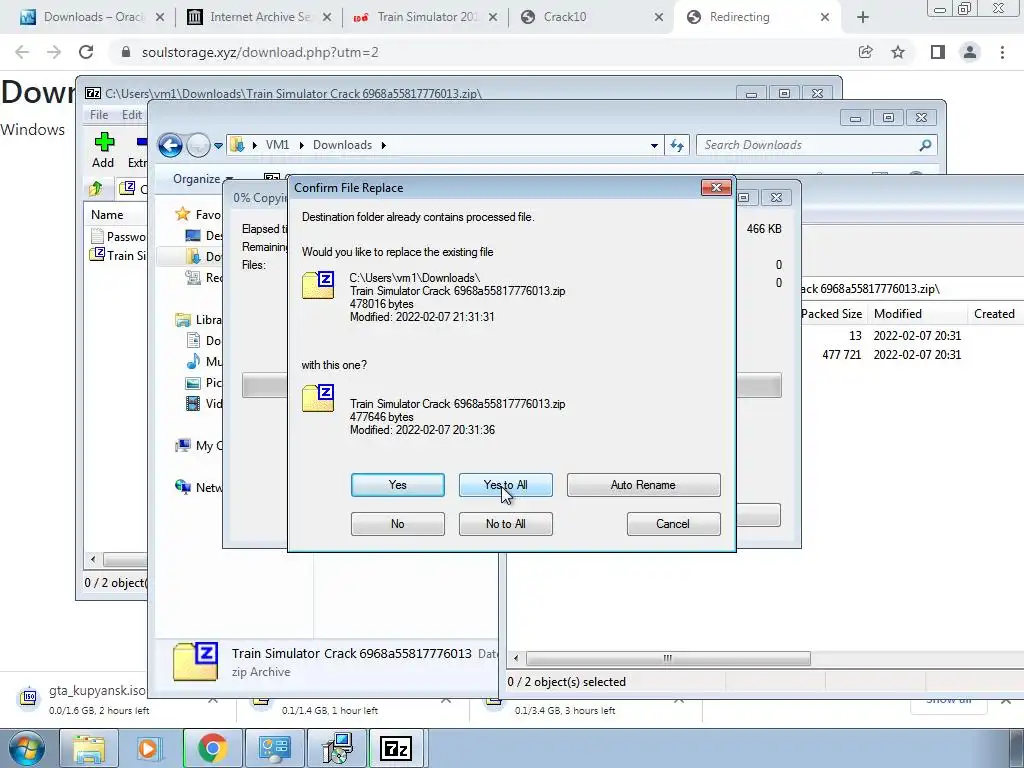The image size is (1024, 768).
Task: Open Organize dropdown in Explorer
Action: 202,179
